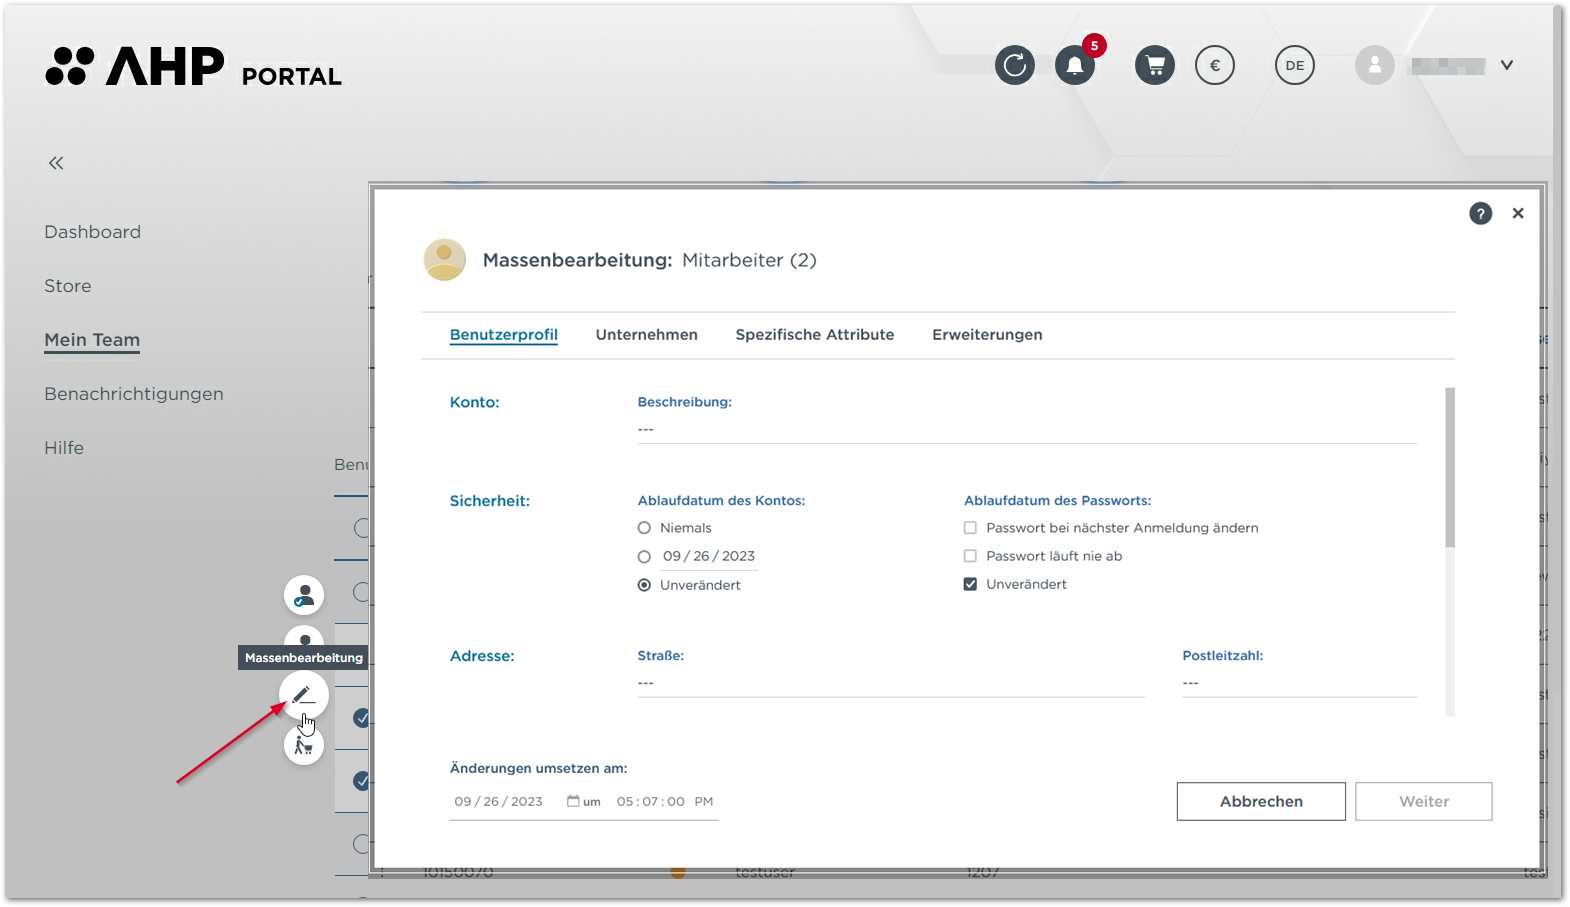This screenshot has height=907, width=1570.
Task: Click the person-with-cart action icon
Action: pos(304,746)
